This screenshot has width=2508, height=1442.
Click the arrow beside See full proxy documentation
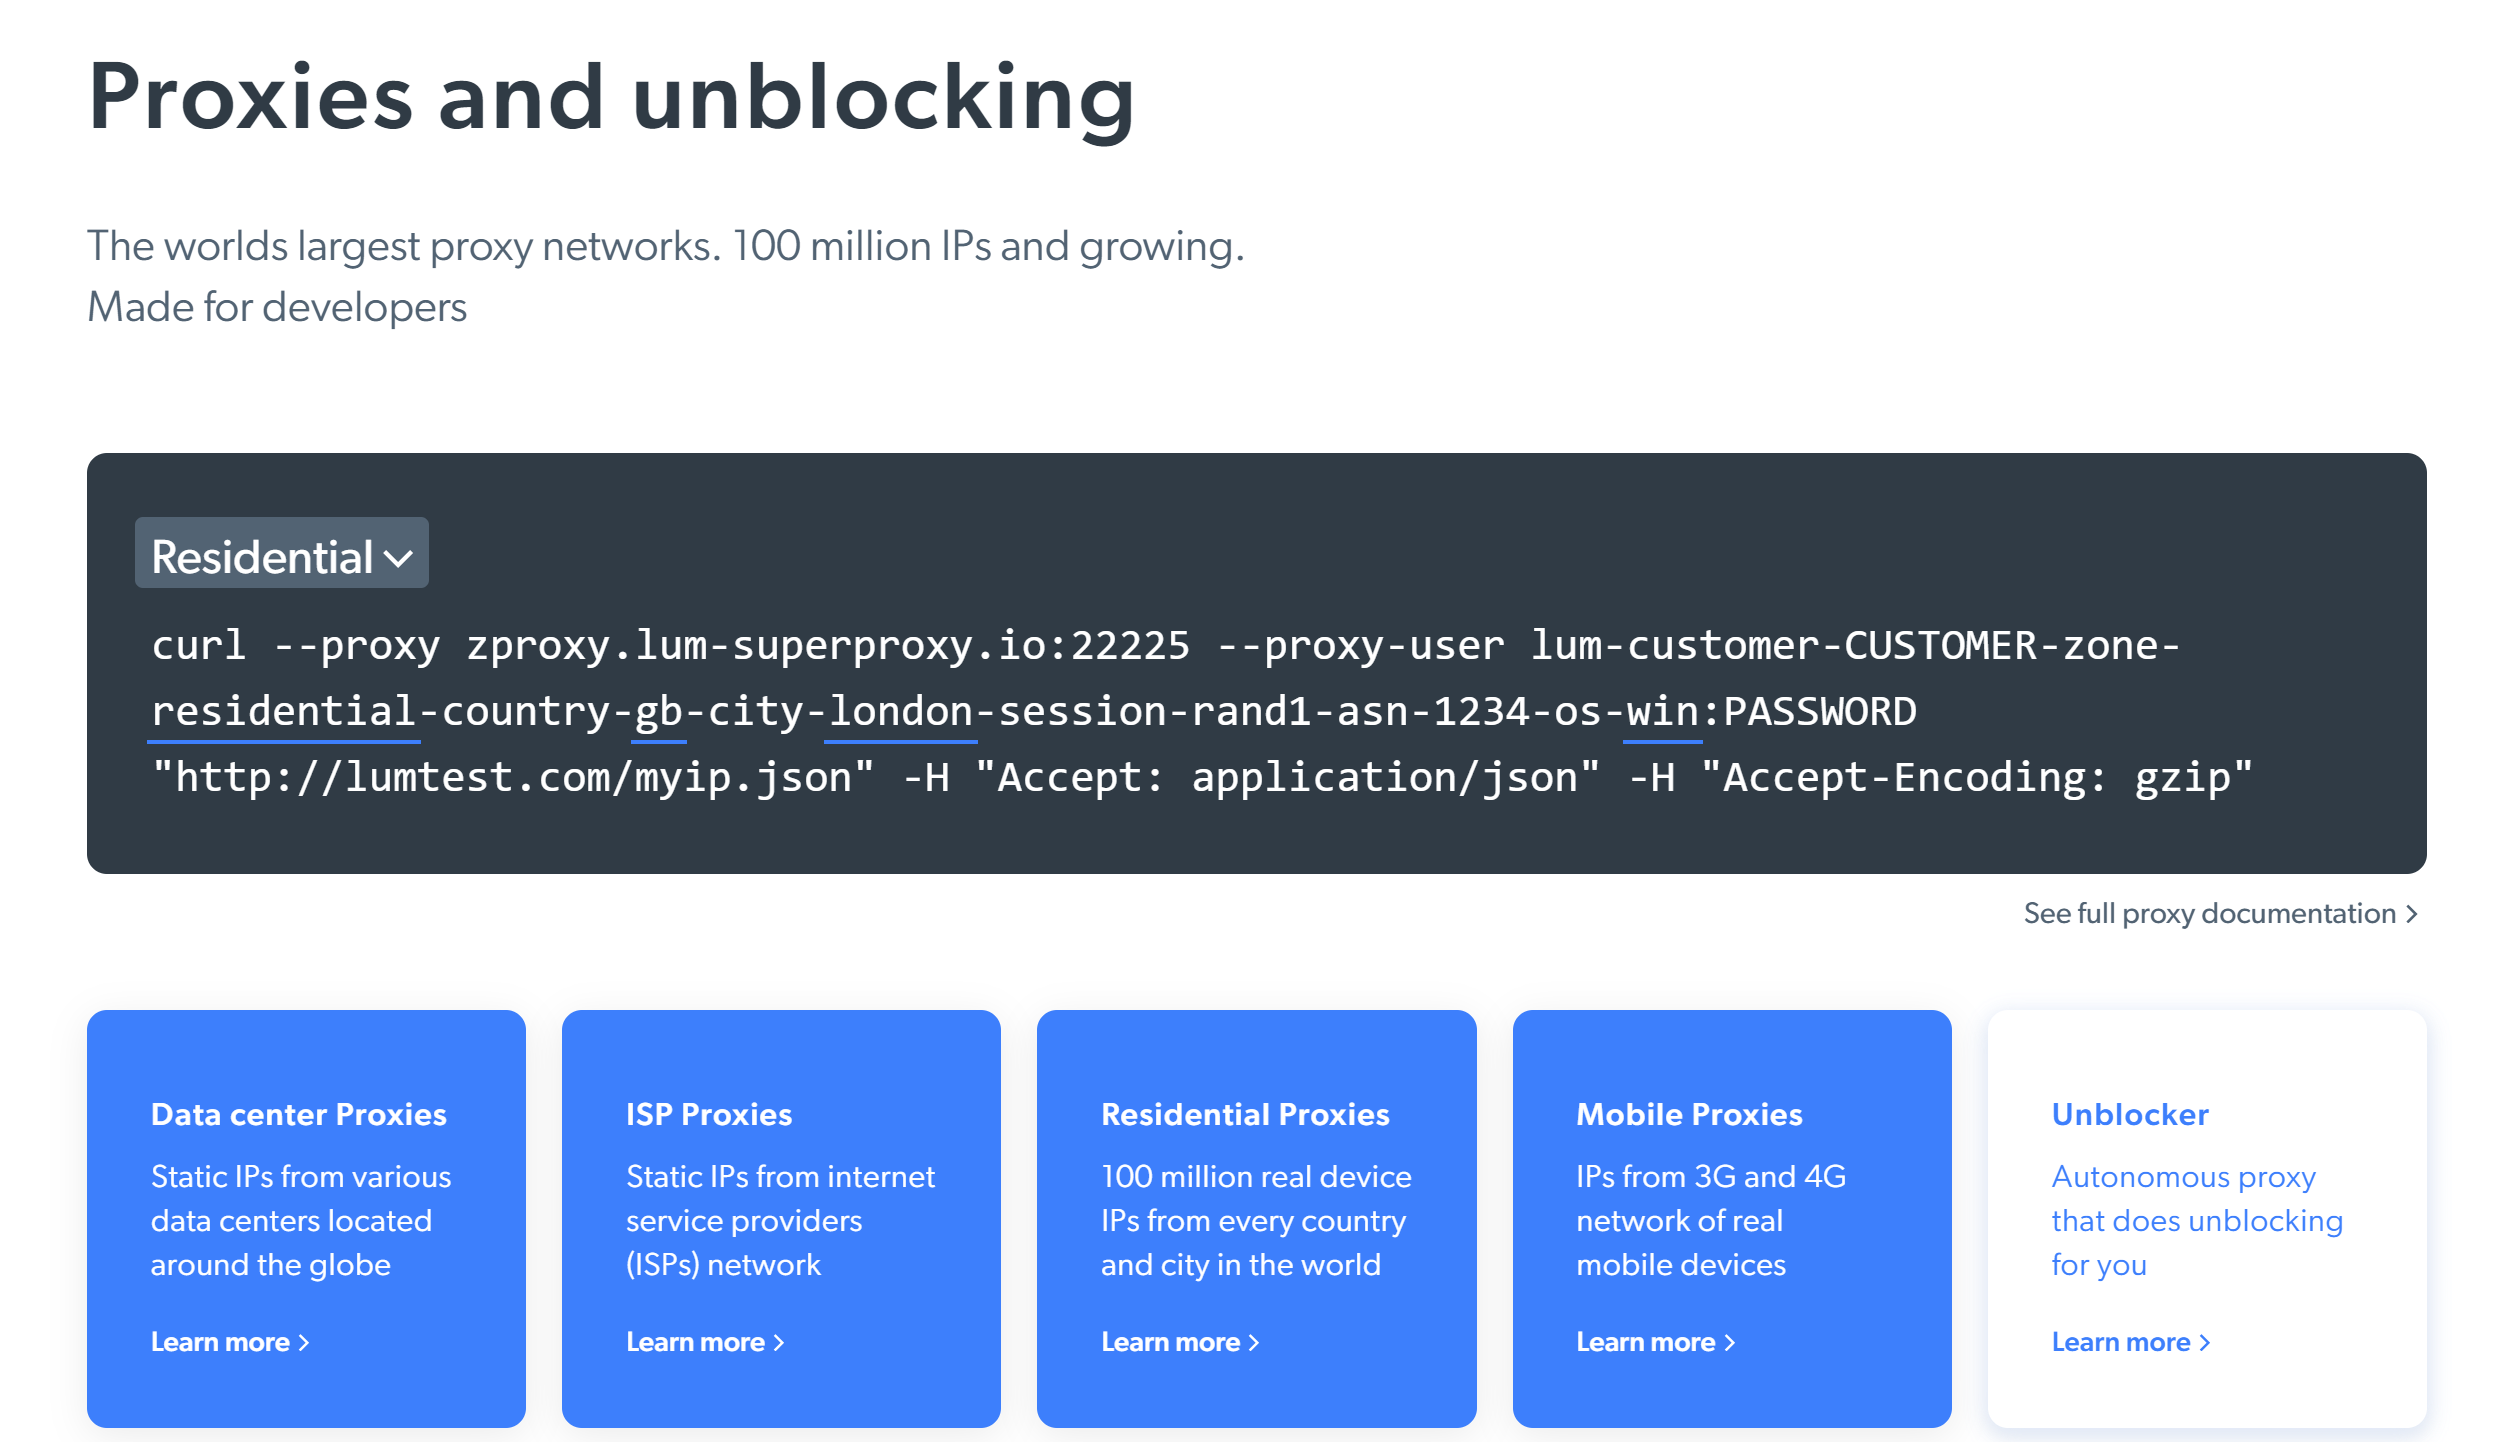point(2412,913)
